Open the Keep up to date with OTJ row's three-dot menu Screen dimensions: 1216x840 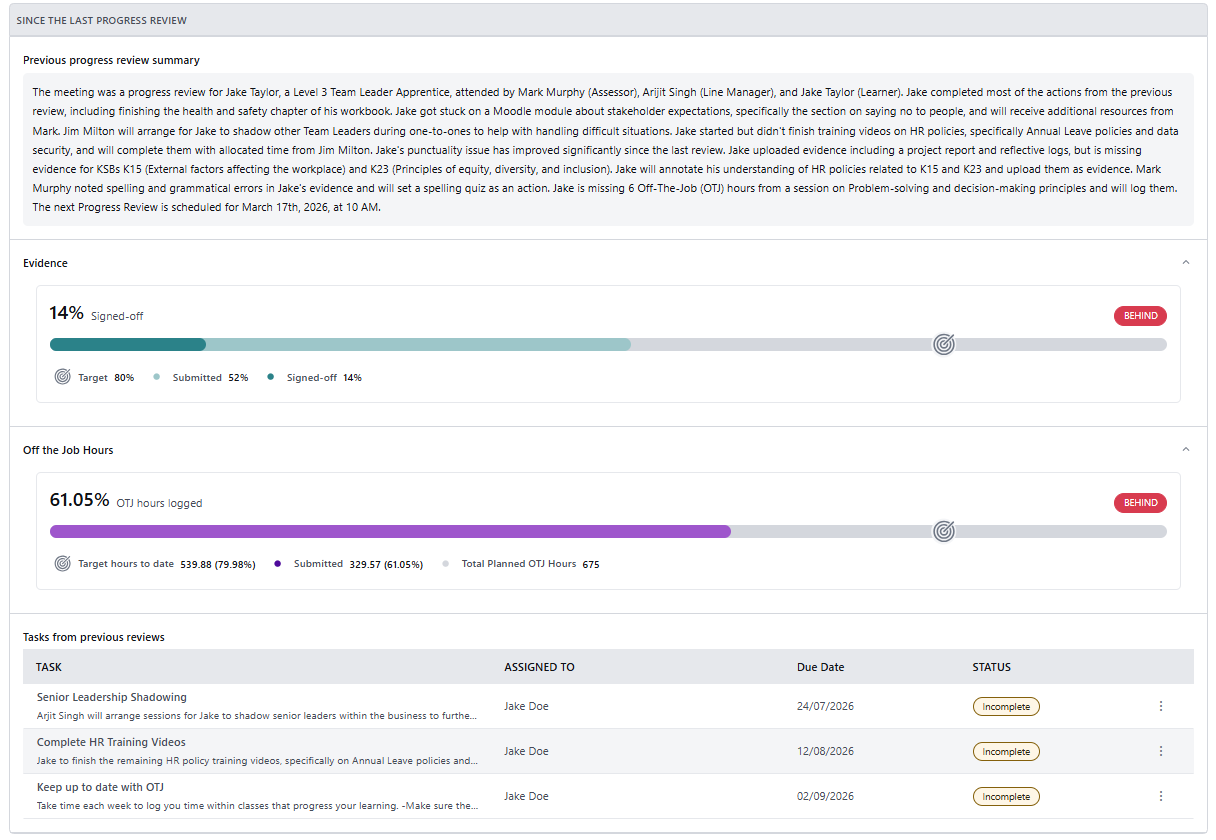(1161, 796)
